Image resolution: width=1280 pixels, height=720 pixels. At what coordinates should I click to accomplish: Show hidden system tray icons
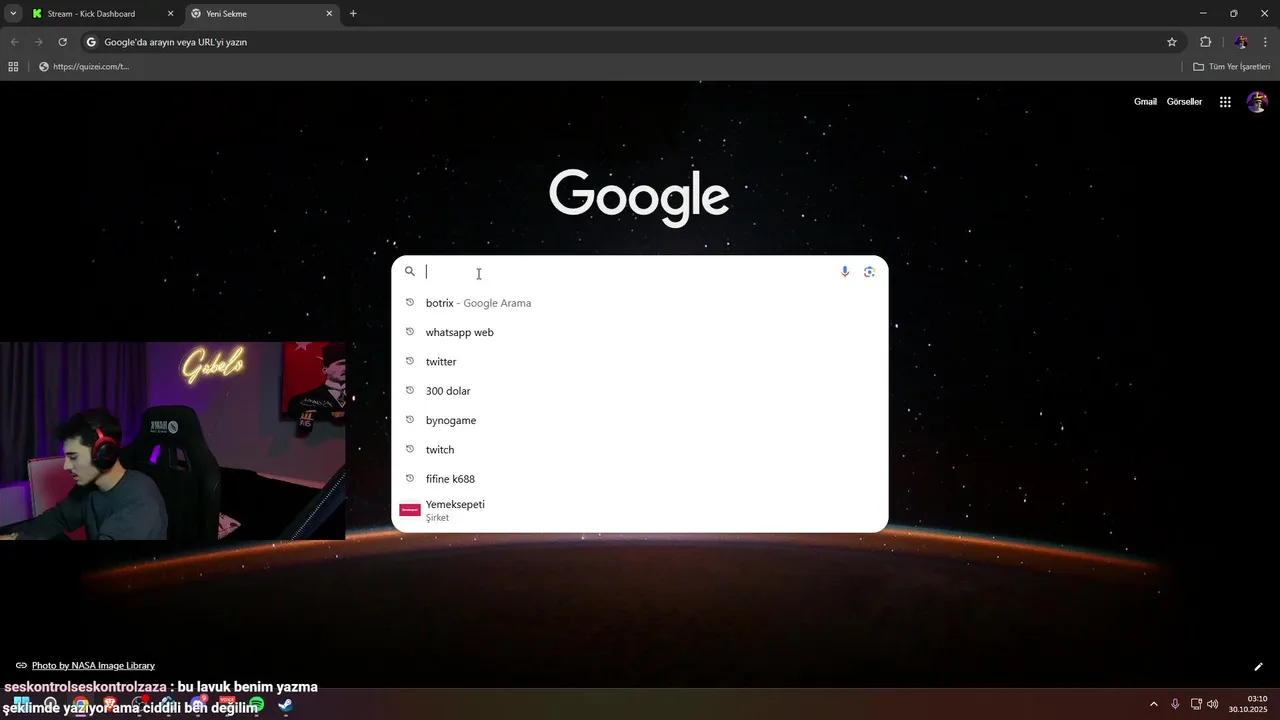1153,704
